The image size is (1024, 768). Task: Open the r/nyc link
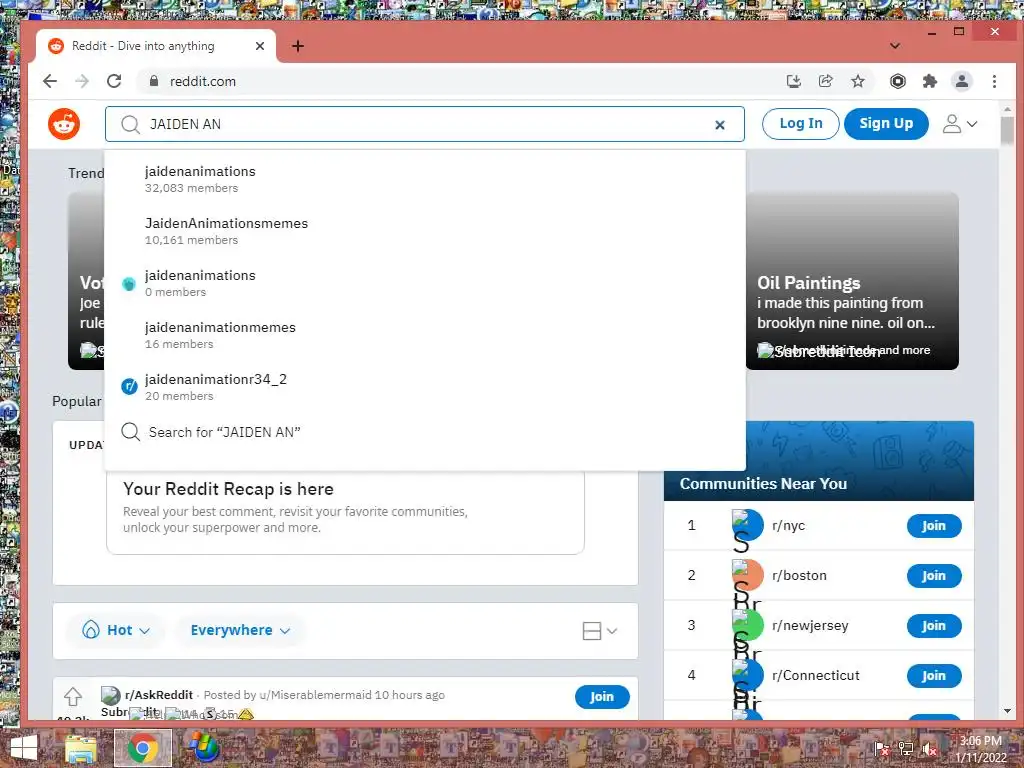[x=788, y=526]
